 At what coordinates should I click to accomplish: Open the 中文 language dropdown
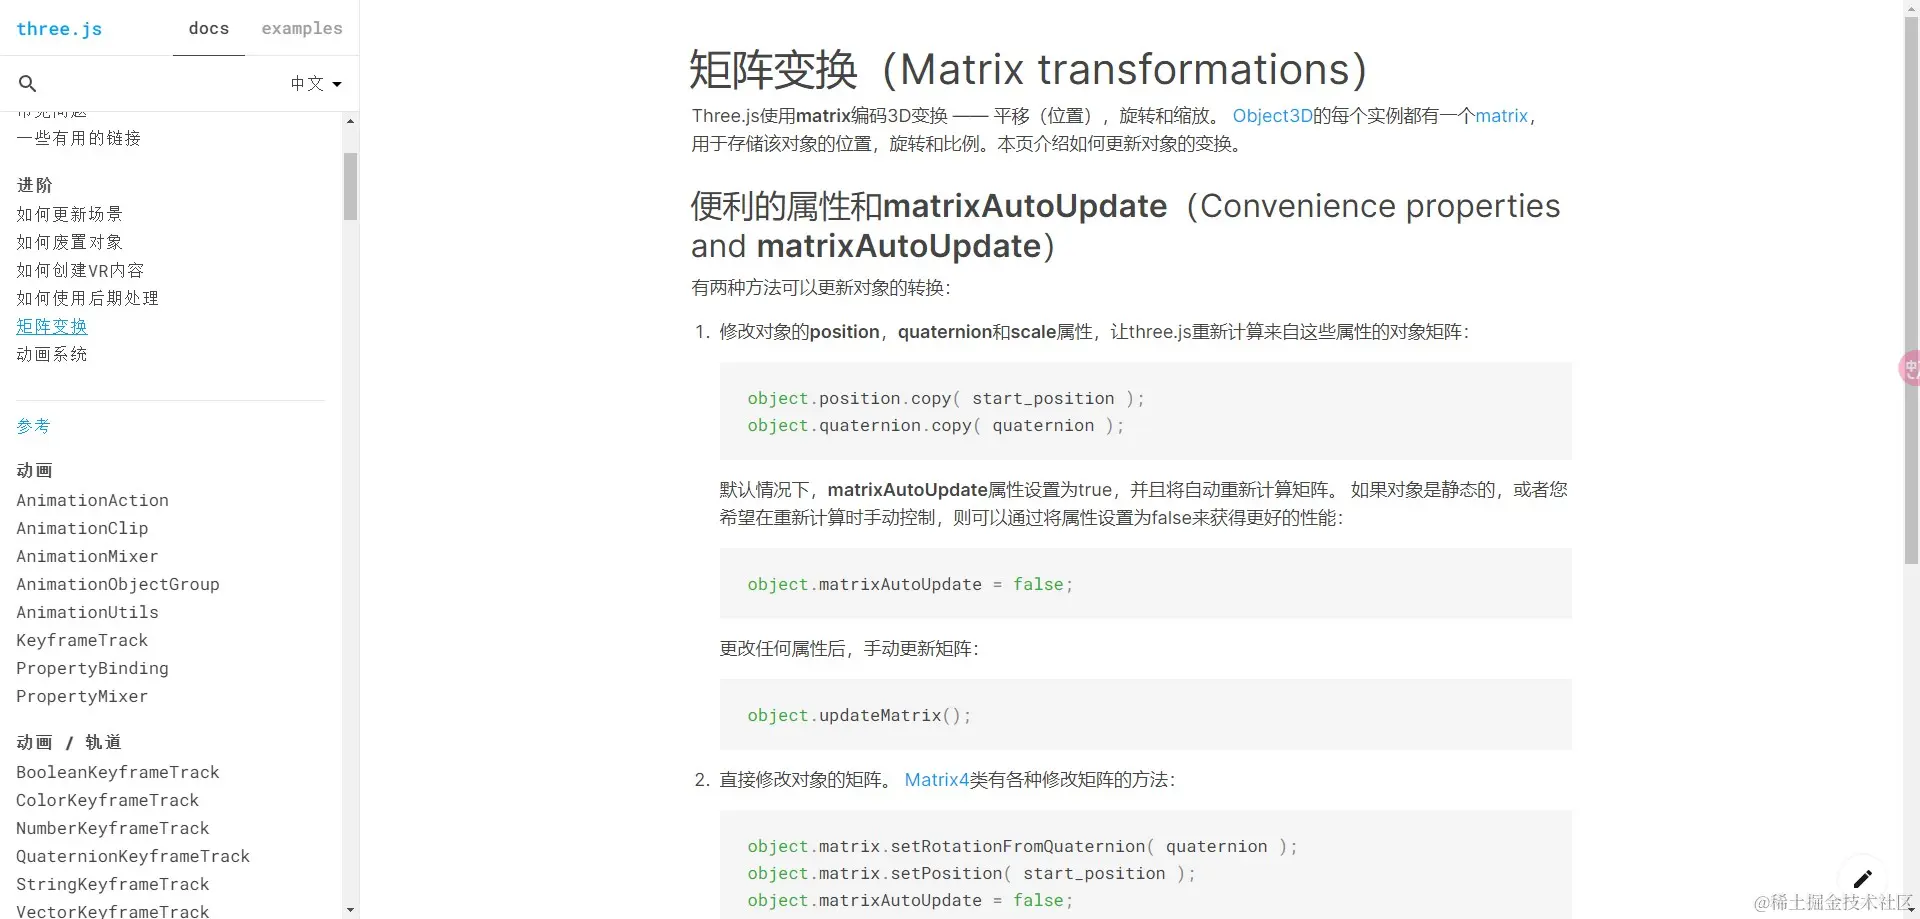pyautogui.click(x=316, y=84)
